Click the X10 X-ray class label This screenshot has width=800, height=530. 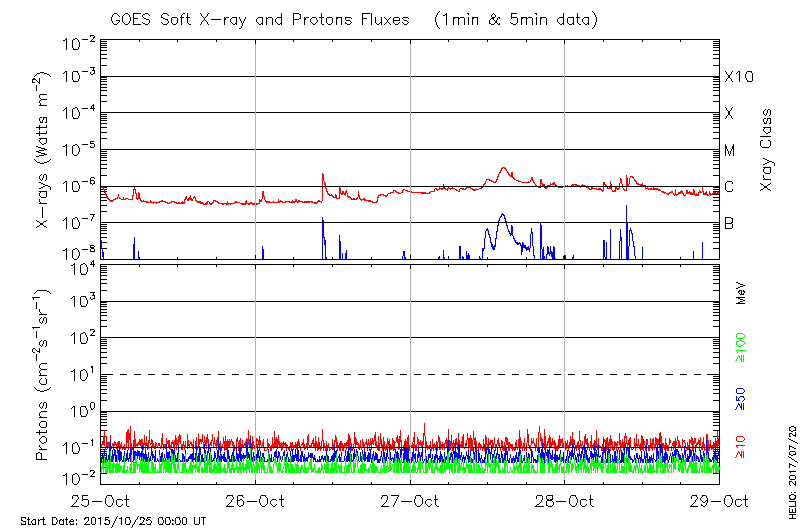[737, 77]
